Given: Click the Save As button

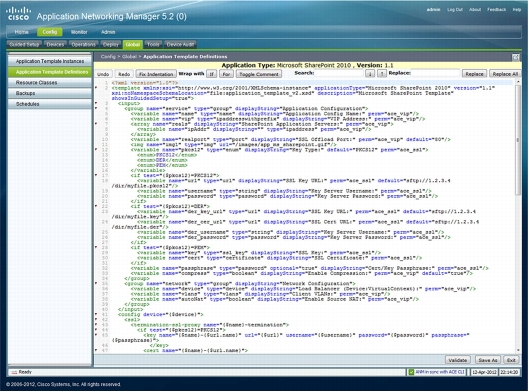Looking at the screenshot, I should (488, 360).
